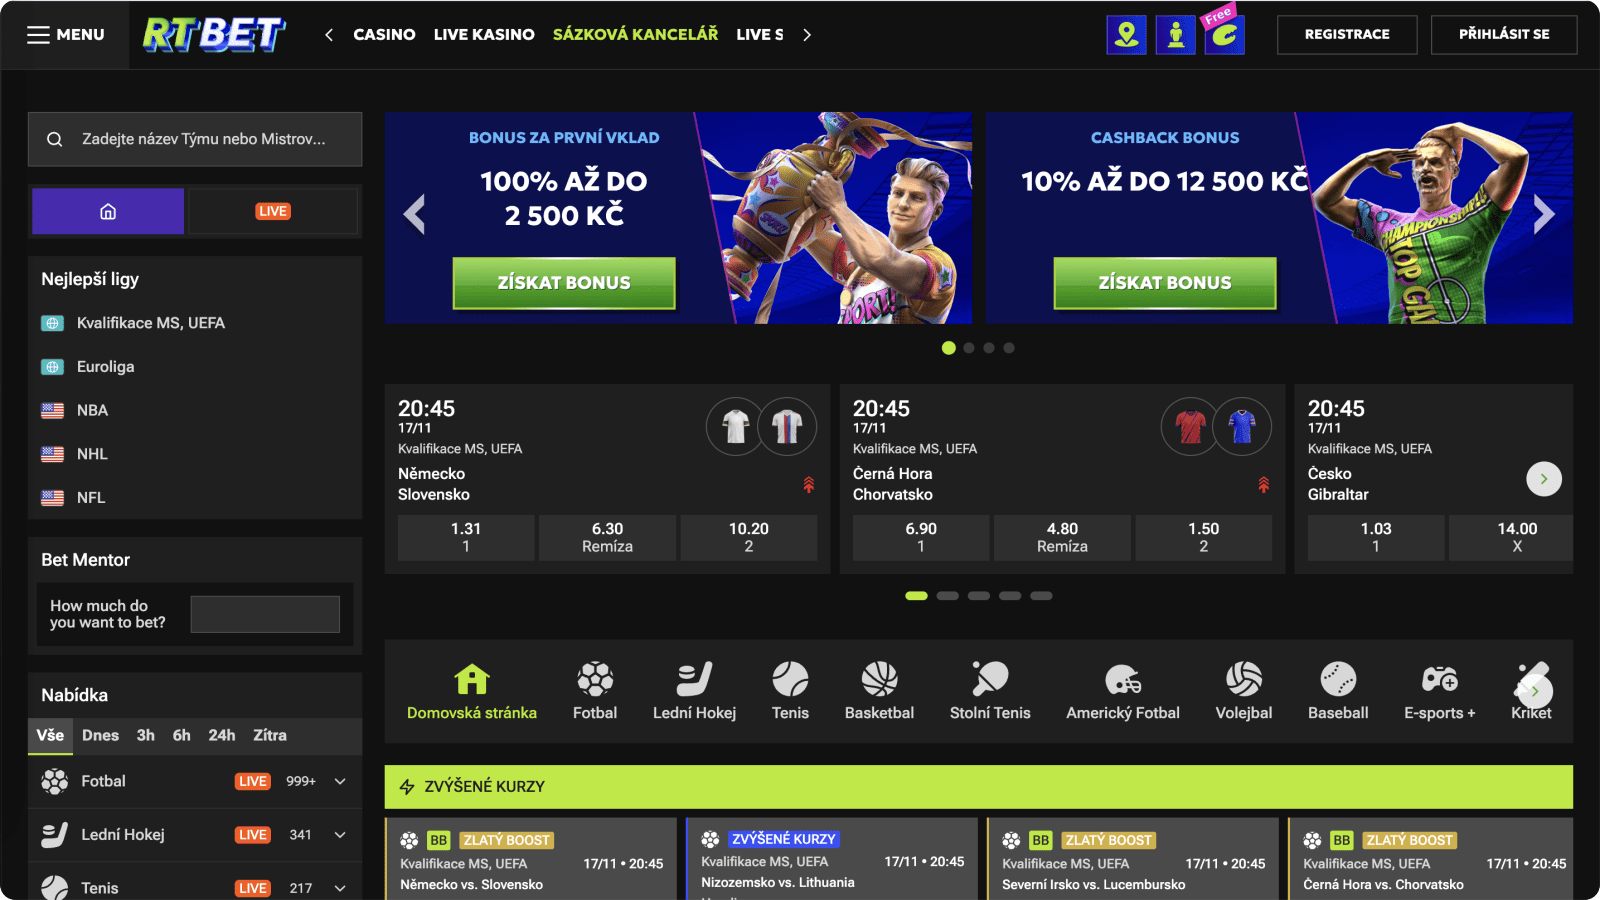Switch to the LIVE betting toggle

click(273, 211)
